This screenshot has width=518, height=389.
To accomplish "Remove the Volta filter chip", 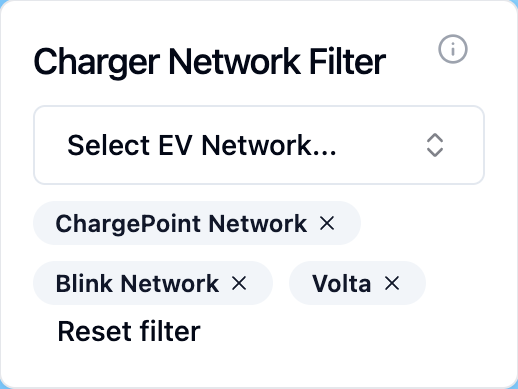I will 392,283.
